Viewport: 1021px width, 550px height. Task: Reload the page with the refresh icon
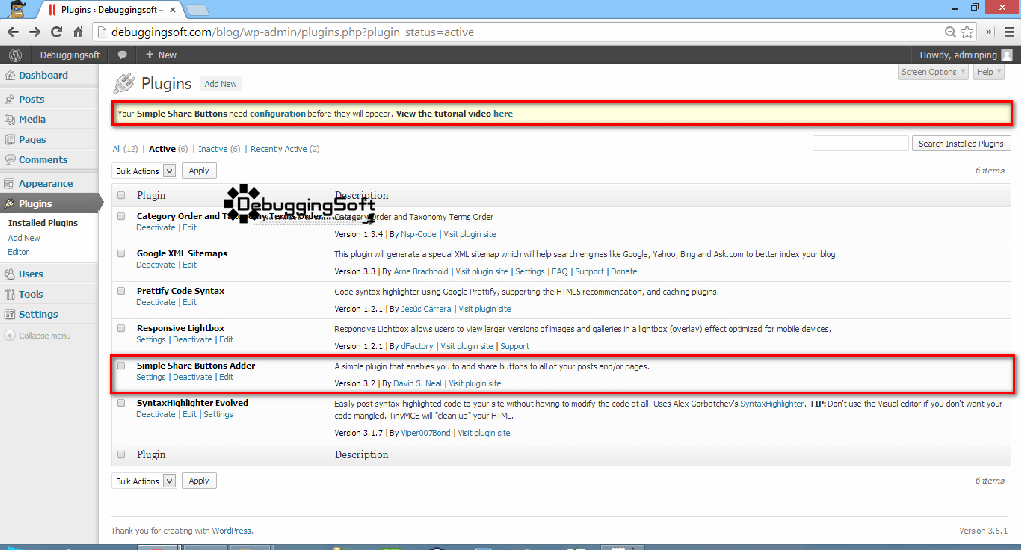(x=57, y=32)
